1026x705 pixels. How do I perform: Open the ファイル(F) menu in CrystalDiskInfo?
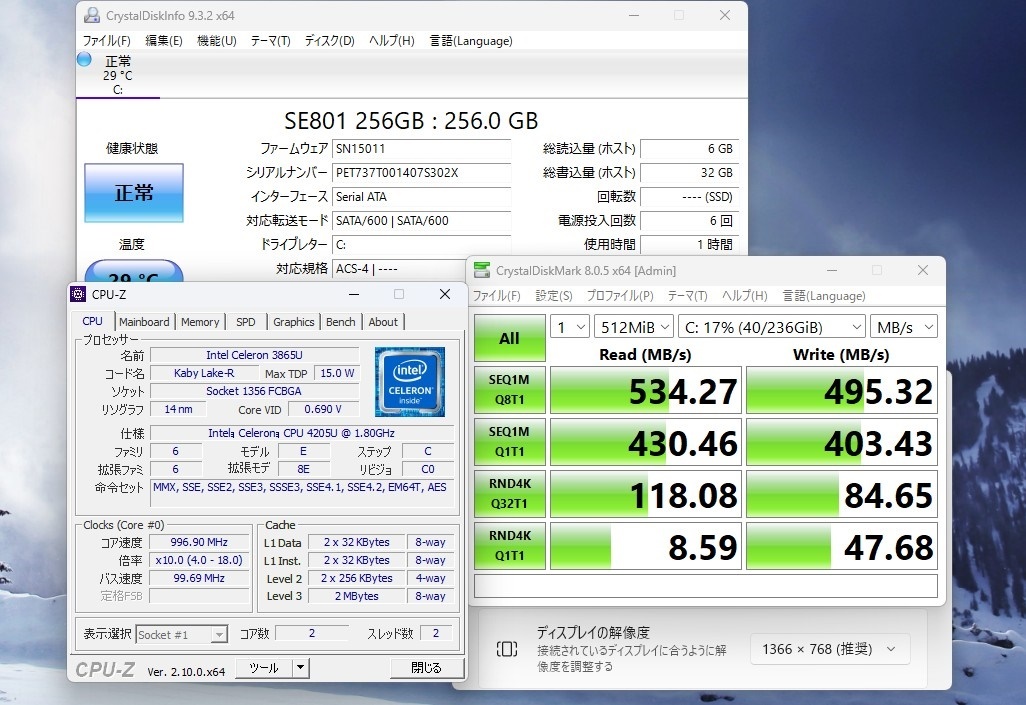(107, 41)
